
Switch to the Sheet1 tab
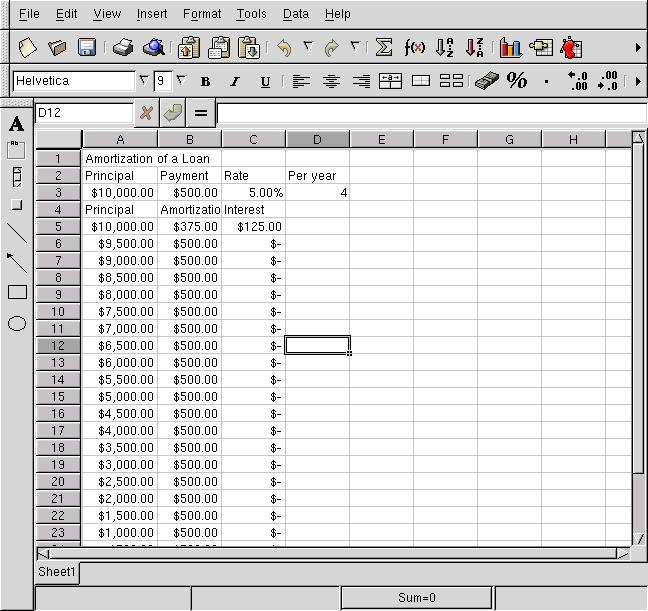tap(57, 572)
